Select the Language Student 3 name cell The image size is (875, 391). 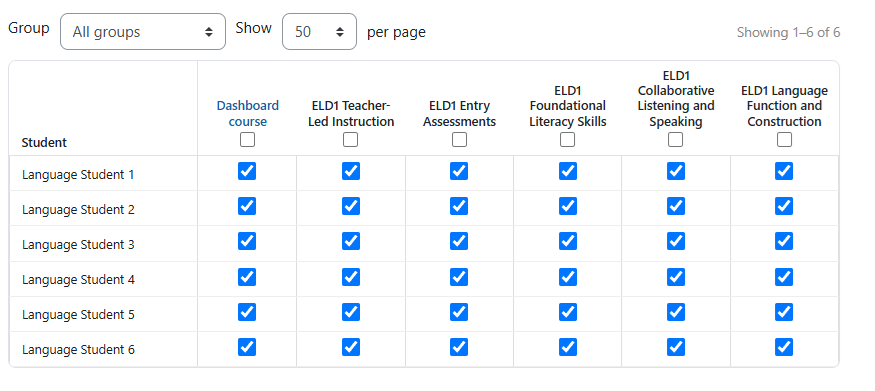(103, 244)
